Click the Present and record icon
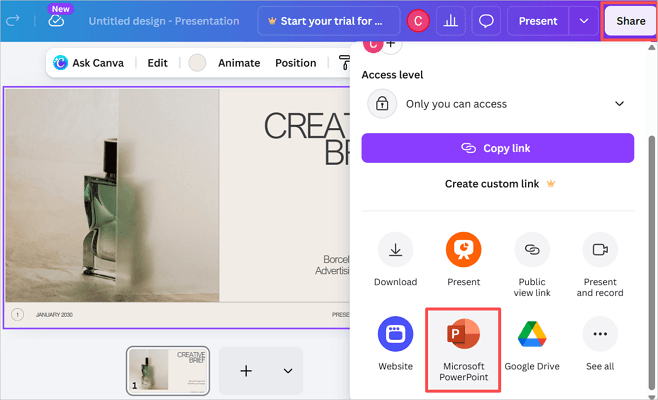 pos(600,250)
